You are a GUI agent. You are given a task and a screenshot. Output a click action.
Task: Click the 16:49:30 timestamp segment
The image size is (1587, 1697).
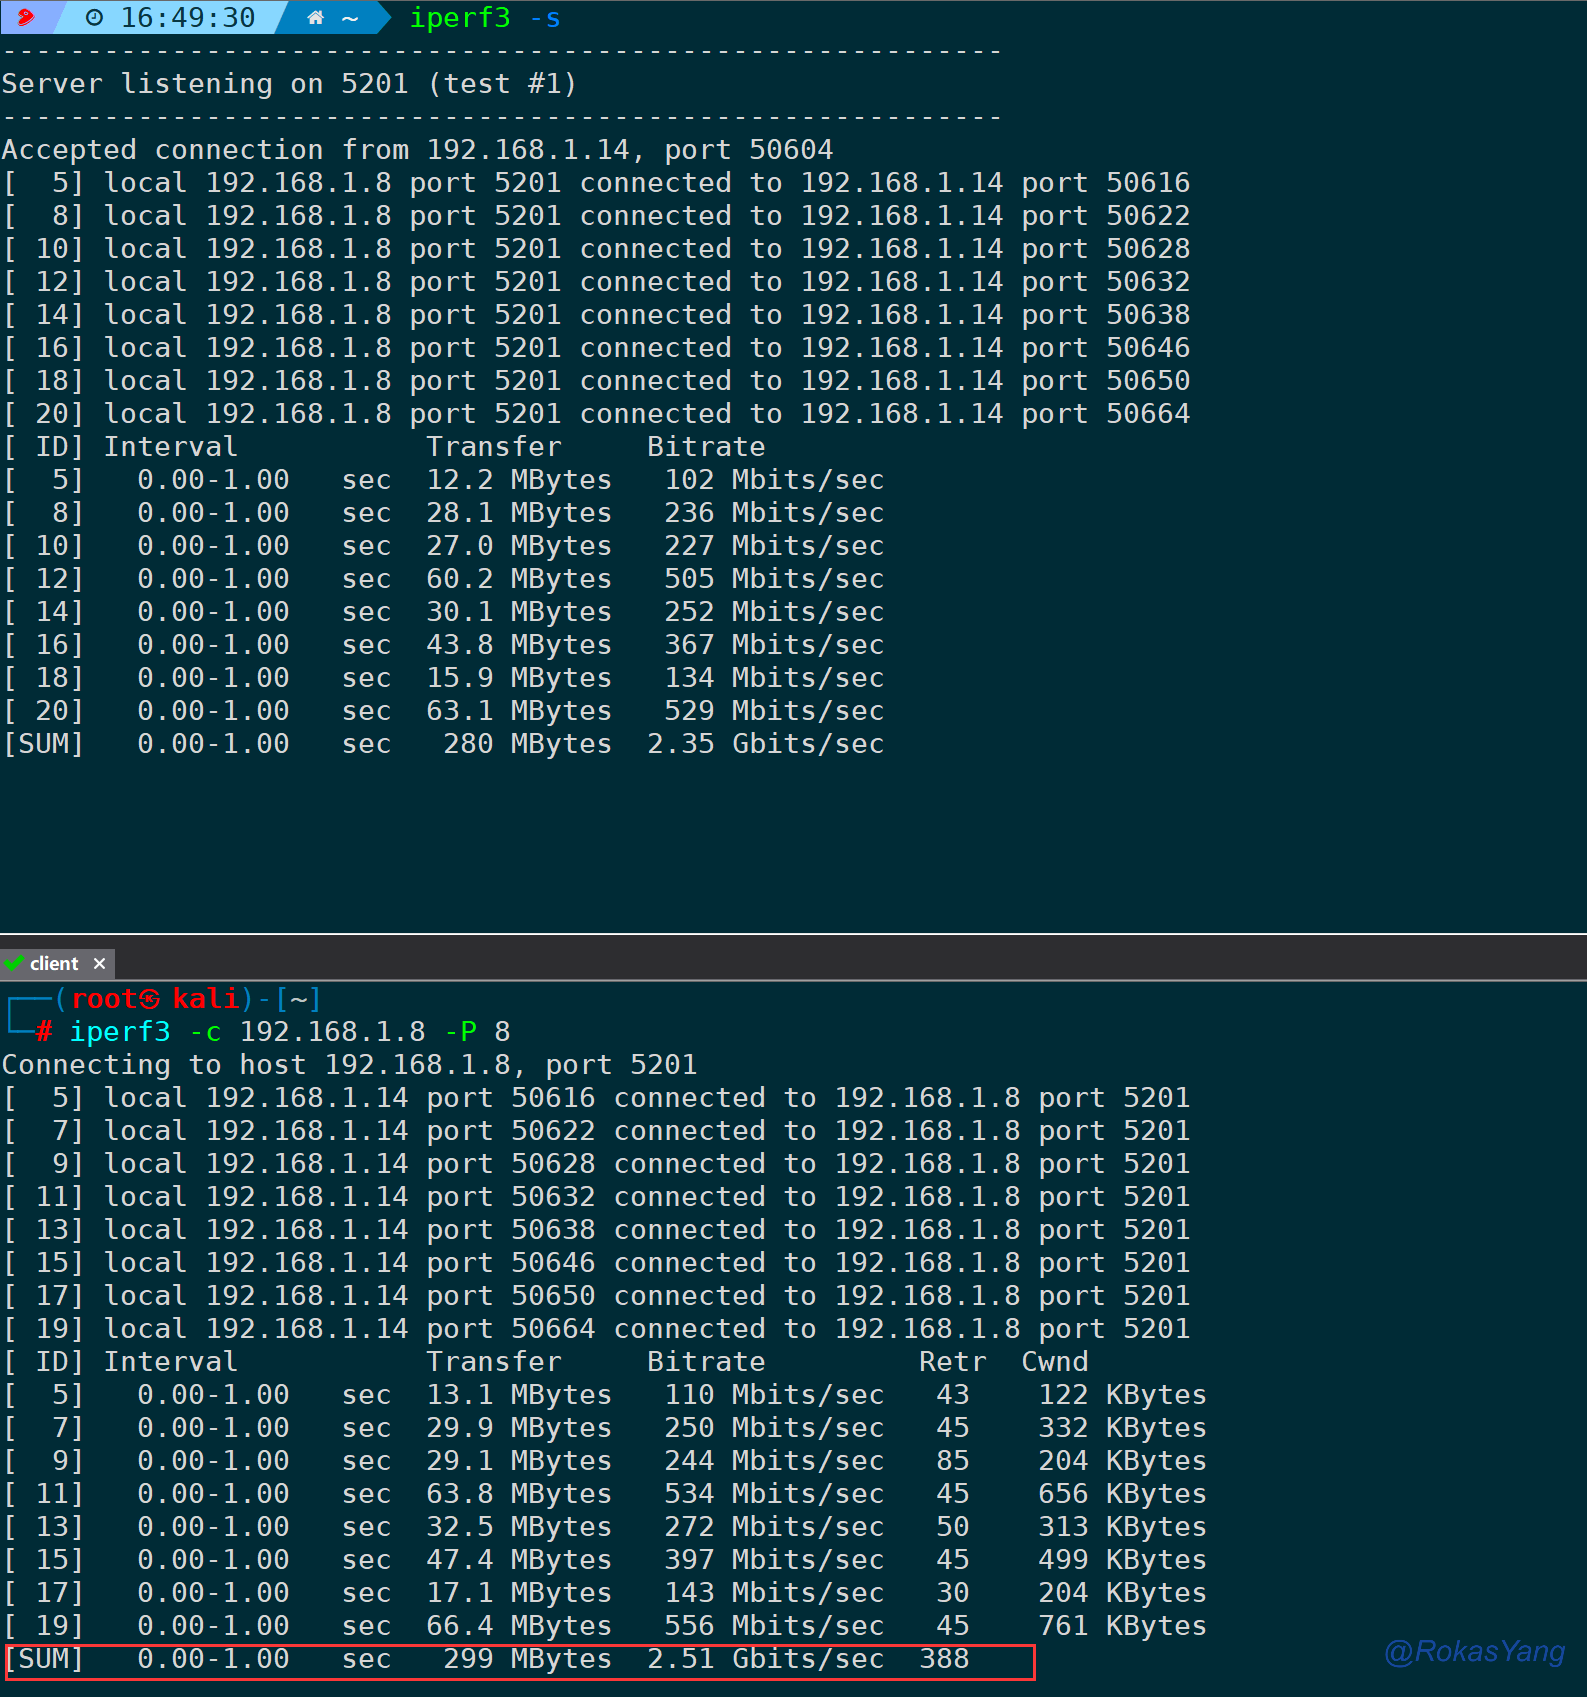tap(187, 17)
